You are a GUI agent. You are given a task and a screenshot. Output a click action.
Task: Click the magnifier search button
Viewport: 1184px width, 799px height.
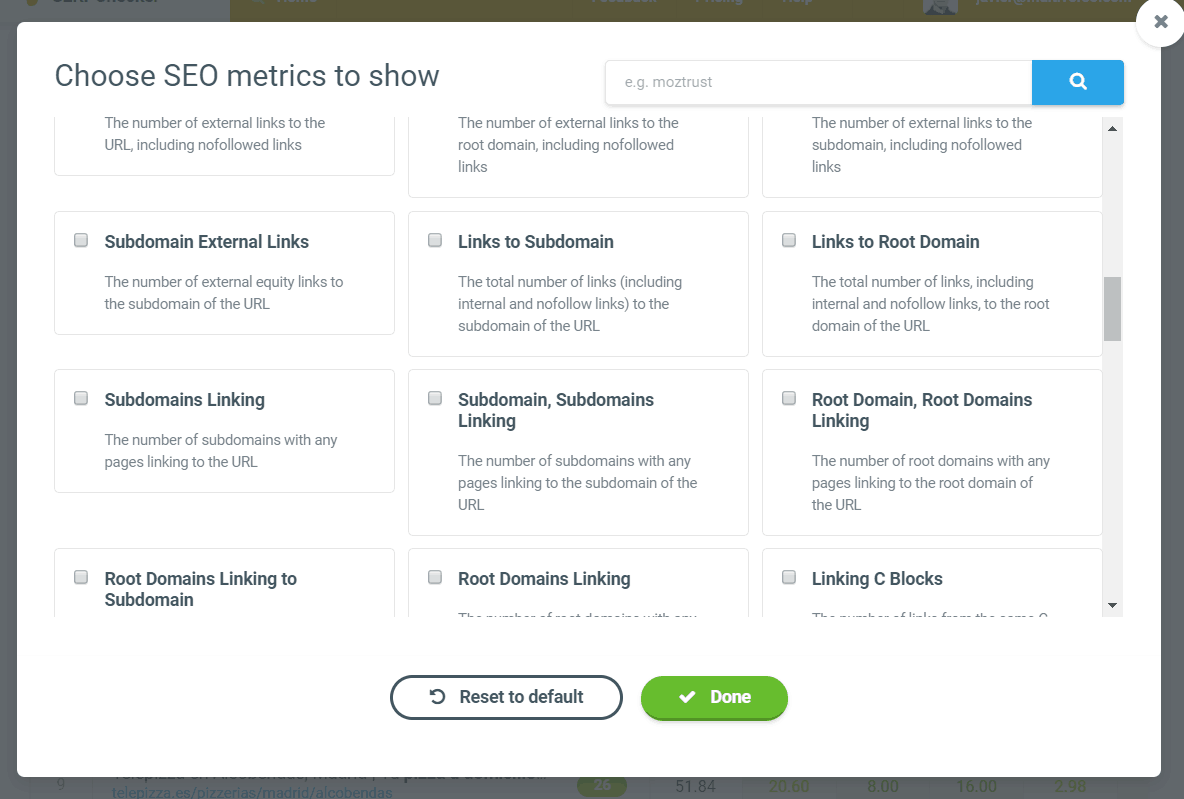pyautogui.click(x=1077, y=82)
